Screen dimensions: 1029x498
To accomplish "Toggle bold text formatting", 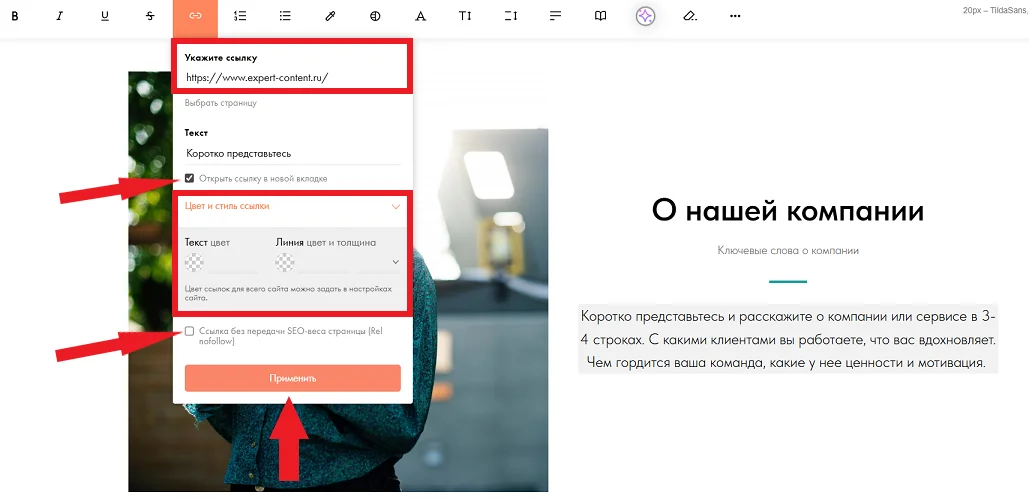I will (14, 16).
